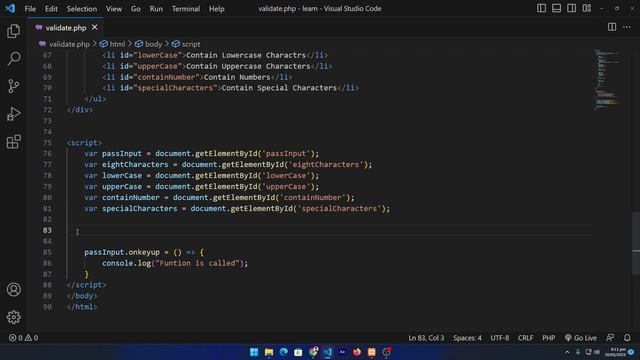The height and width of the screenshot is (360, 640).
Task: Open the View menu
Action: [114, 9]
